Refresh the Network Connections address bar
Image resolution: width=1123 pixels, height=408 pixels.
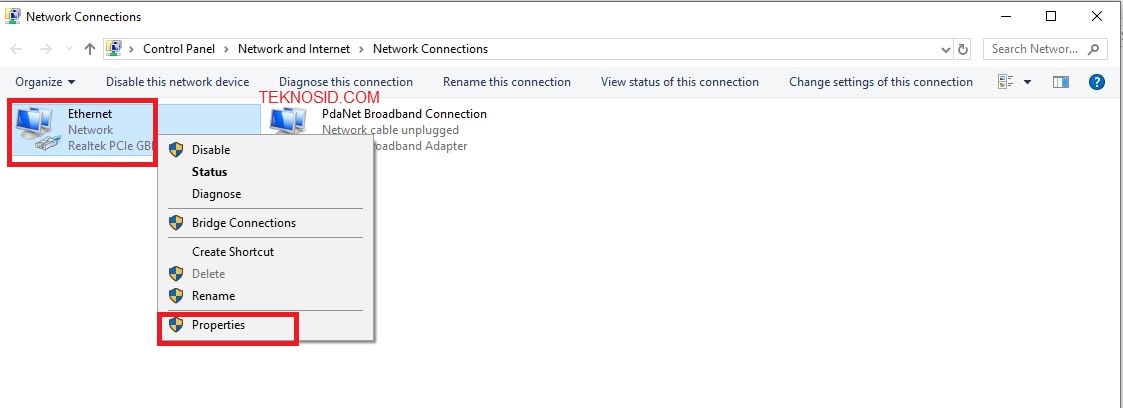point(963,49)
